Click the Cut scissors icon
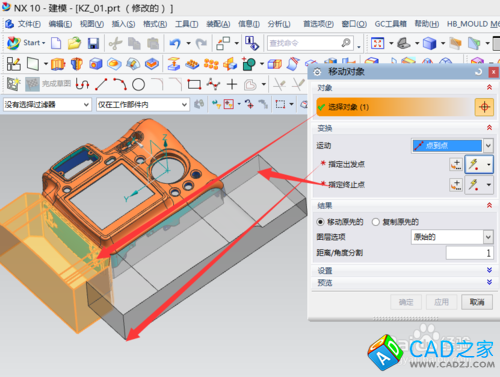 (x=115, y=43)
